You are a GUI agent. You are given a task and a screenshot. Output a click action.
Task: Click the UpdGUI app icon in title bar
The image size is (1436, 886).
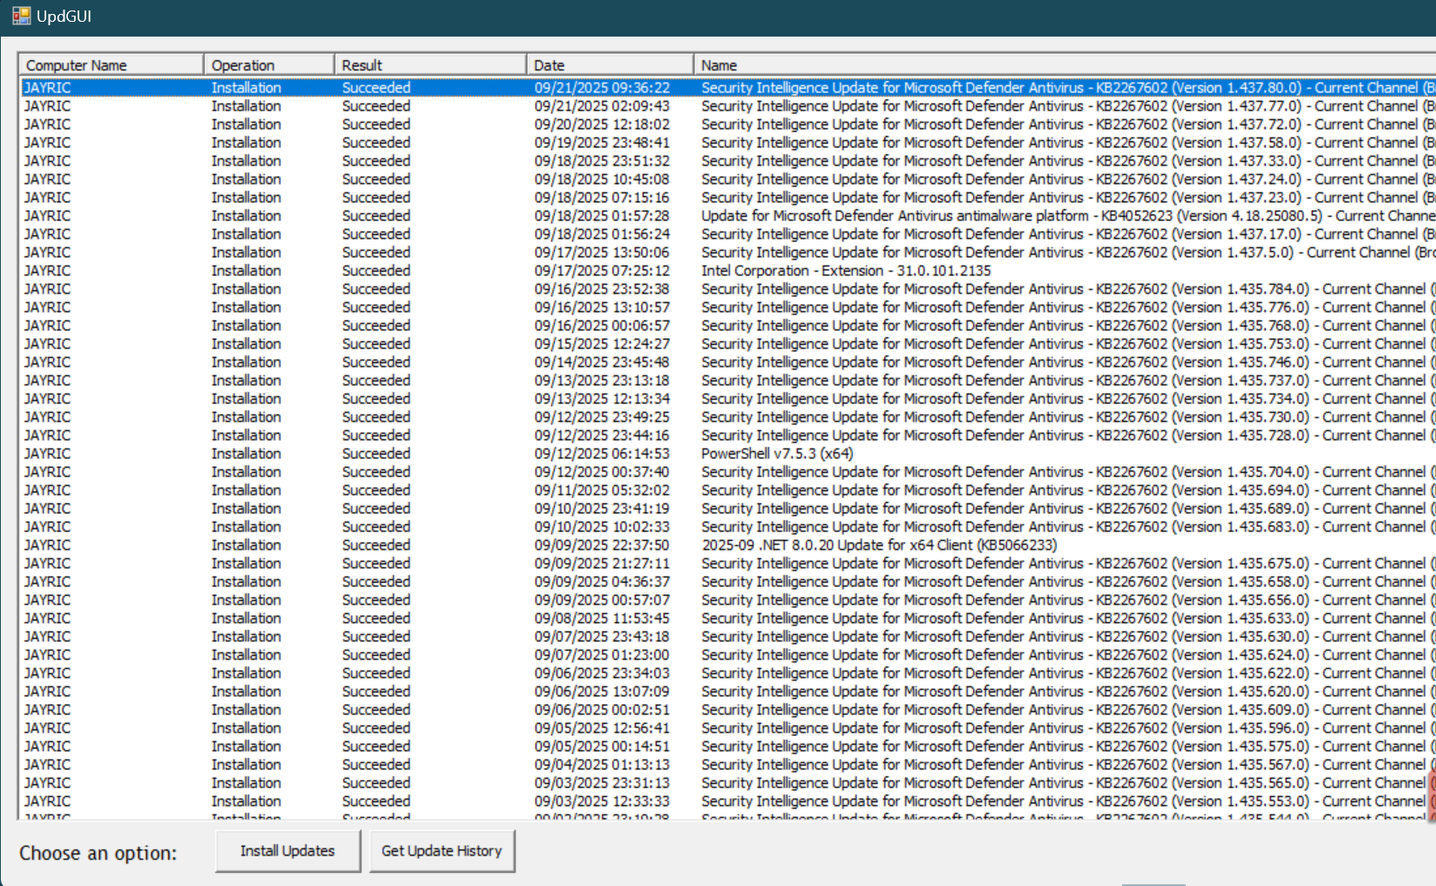pyautogui.click(x=21, y=16)
